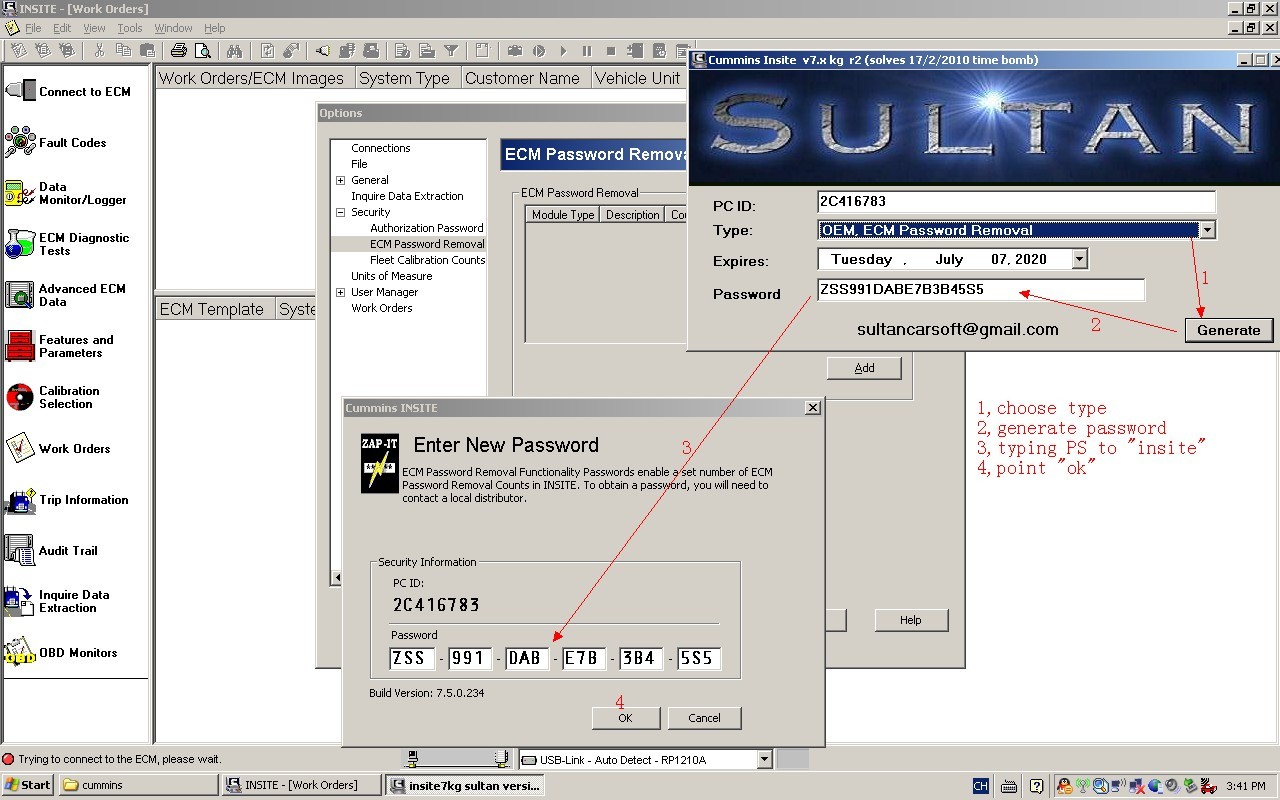1280x800 pixels.
Task: Expand the User Manager tree node
Action: (340, 292)
